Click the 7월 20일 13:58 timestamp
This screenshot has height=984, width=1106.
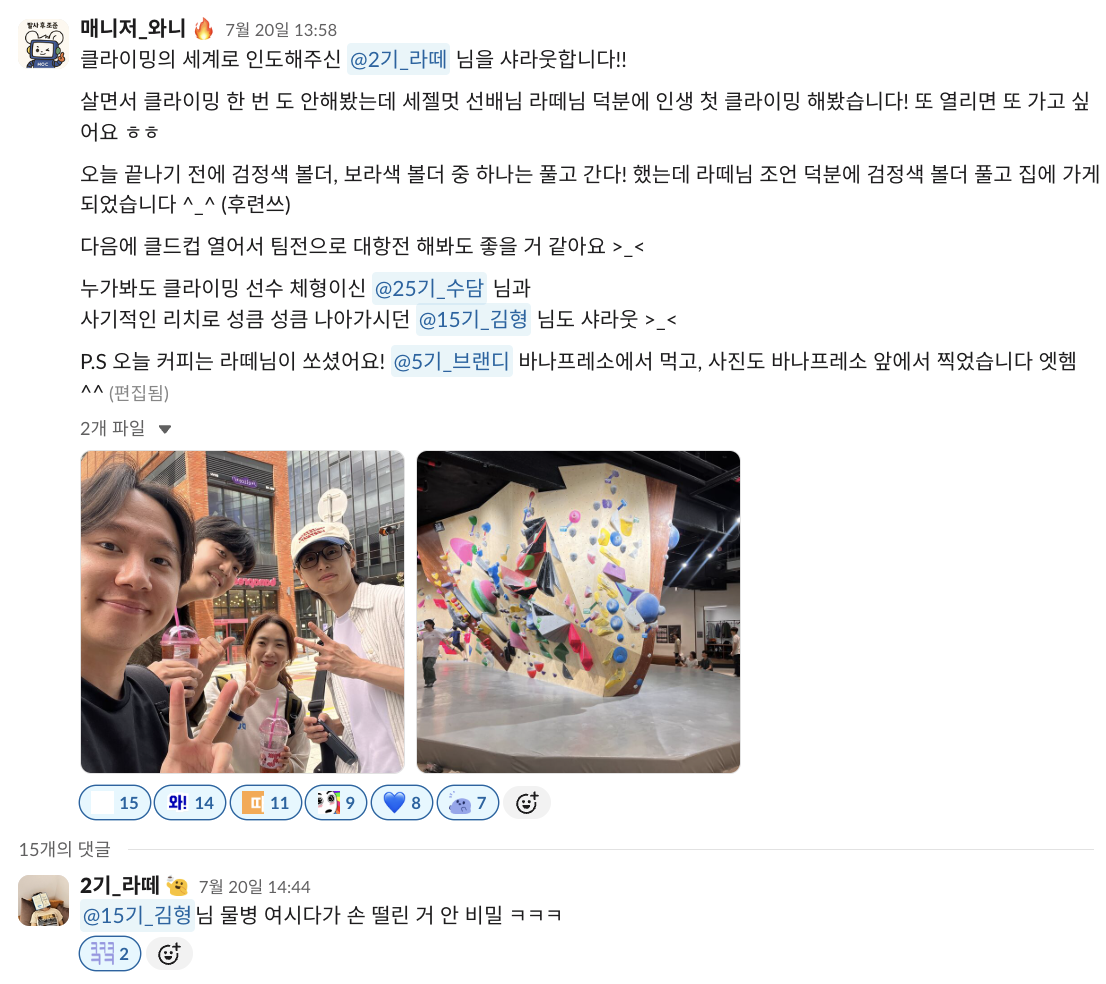click(x=281, y=30)
